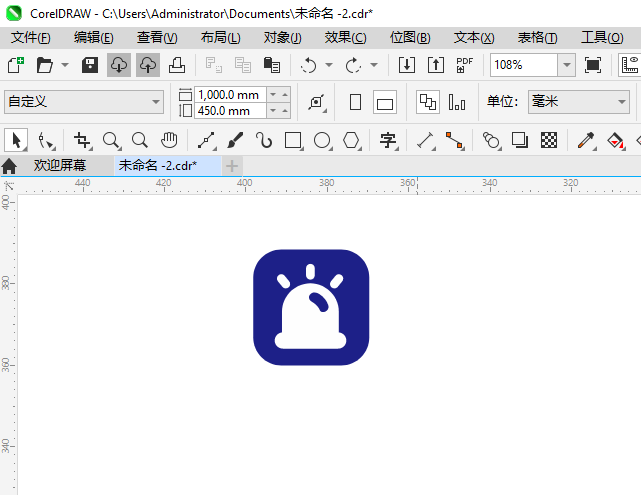
Task: Expand the zoom level dropdown arrow
Action: click(567, 65)
